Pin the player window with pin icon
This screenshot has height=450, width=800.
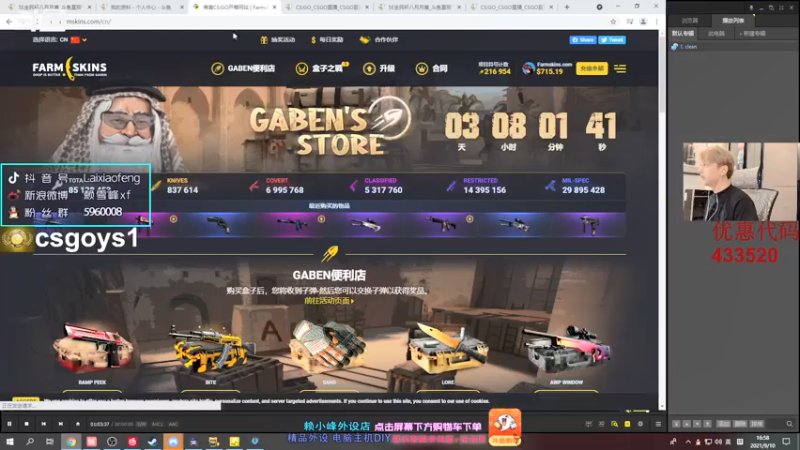pyautogui.click(x=751, y=7)
